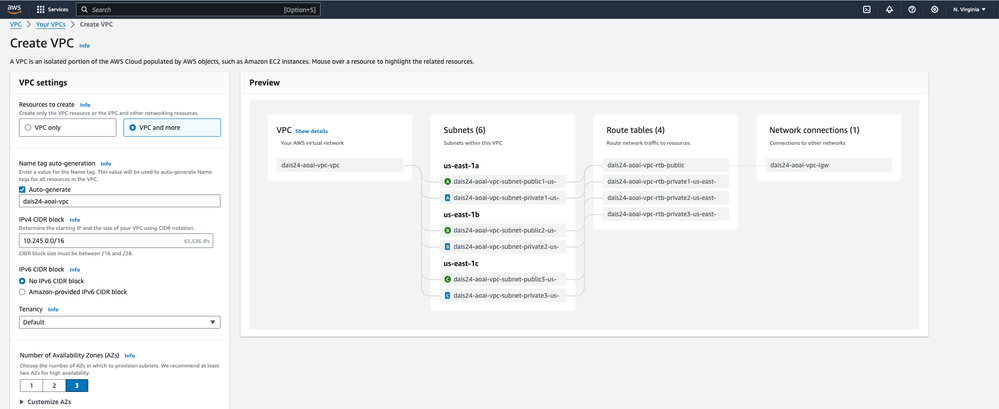Select dais24-aoai-vpc-subnet-private3 subnet
Viewport: 999px width, 409px height.
503,295
